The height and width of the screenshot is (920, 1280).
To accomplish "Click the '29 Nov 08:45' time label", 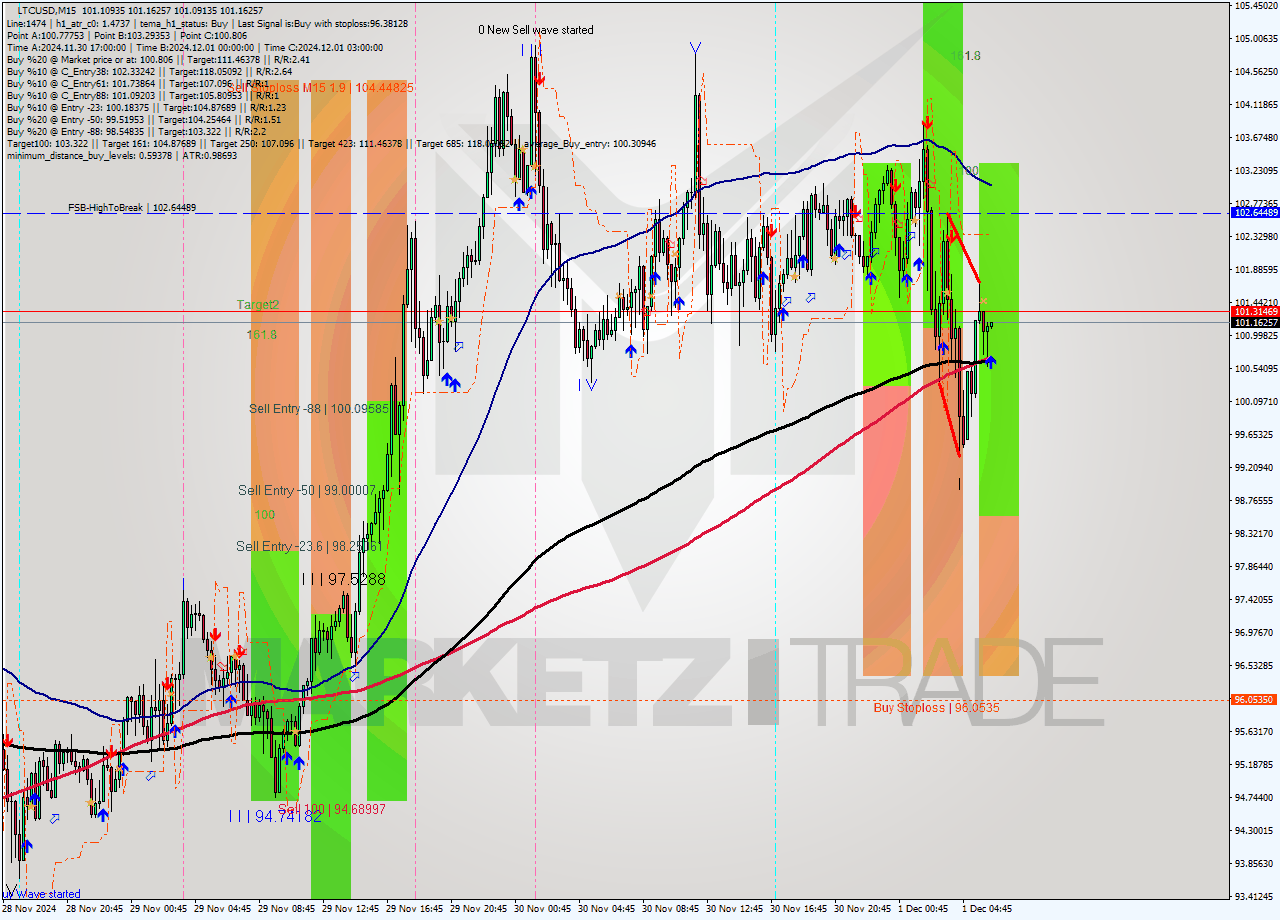I will click(x=287, y=909).
